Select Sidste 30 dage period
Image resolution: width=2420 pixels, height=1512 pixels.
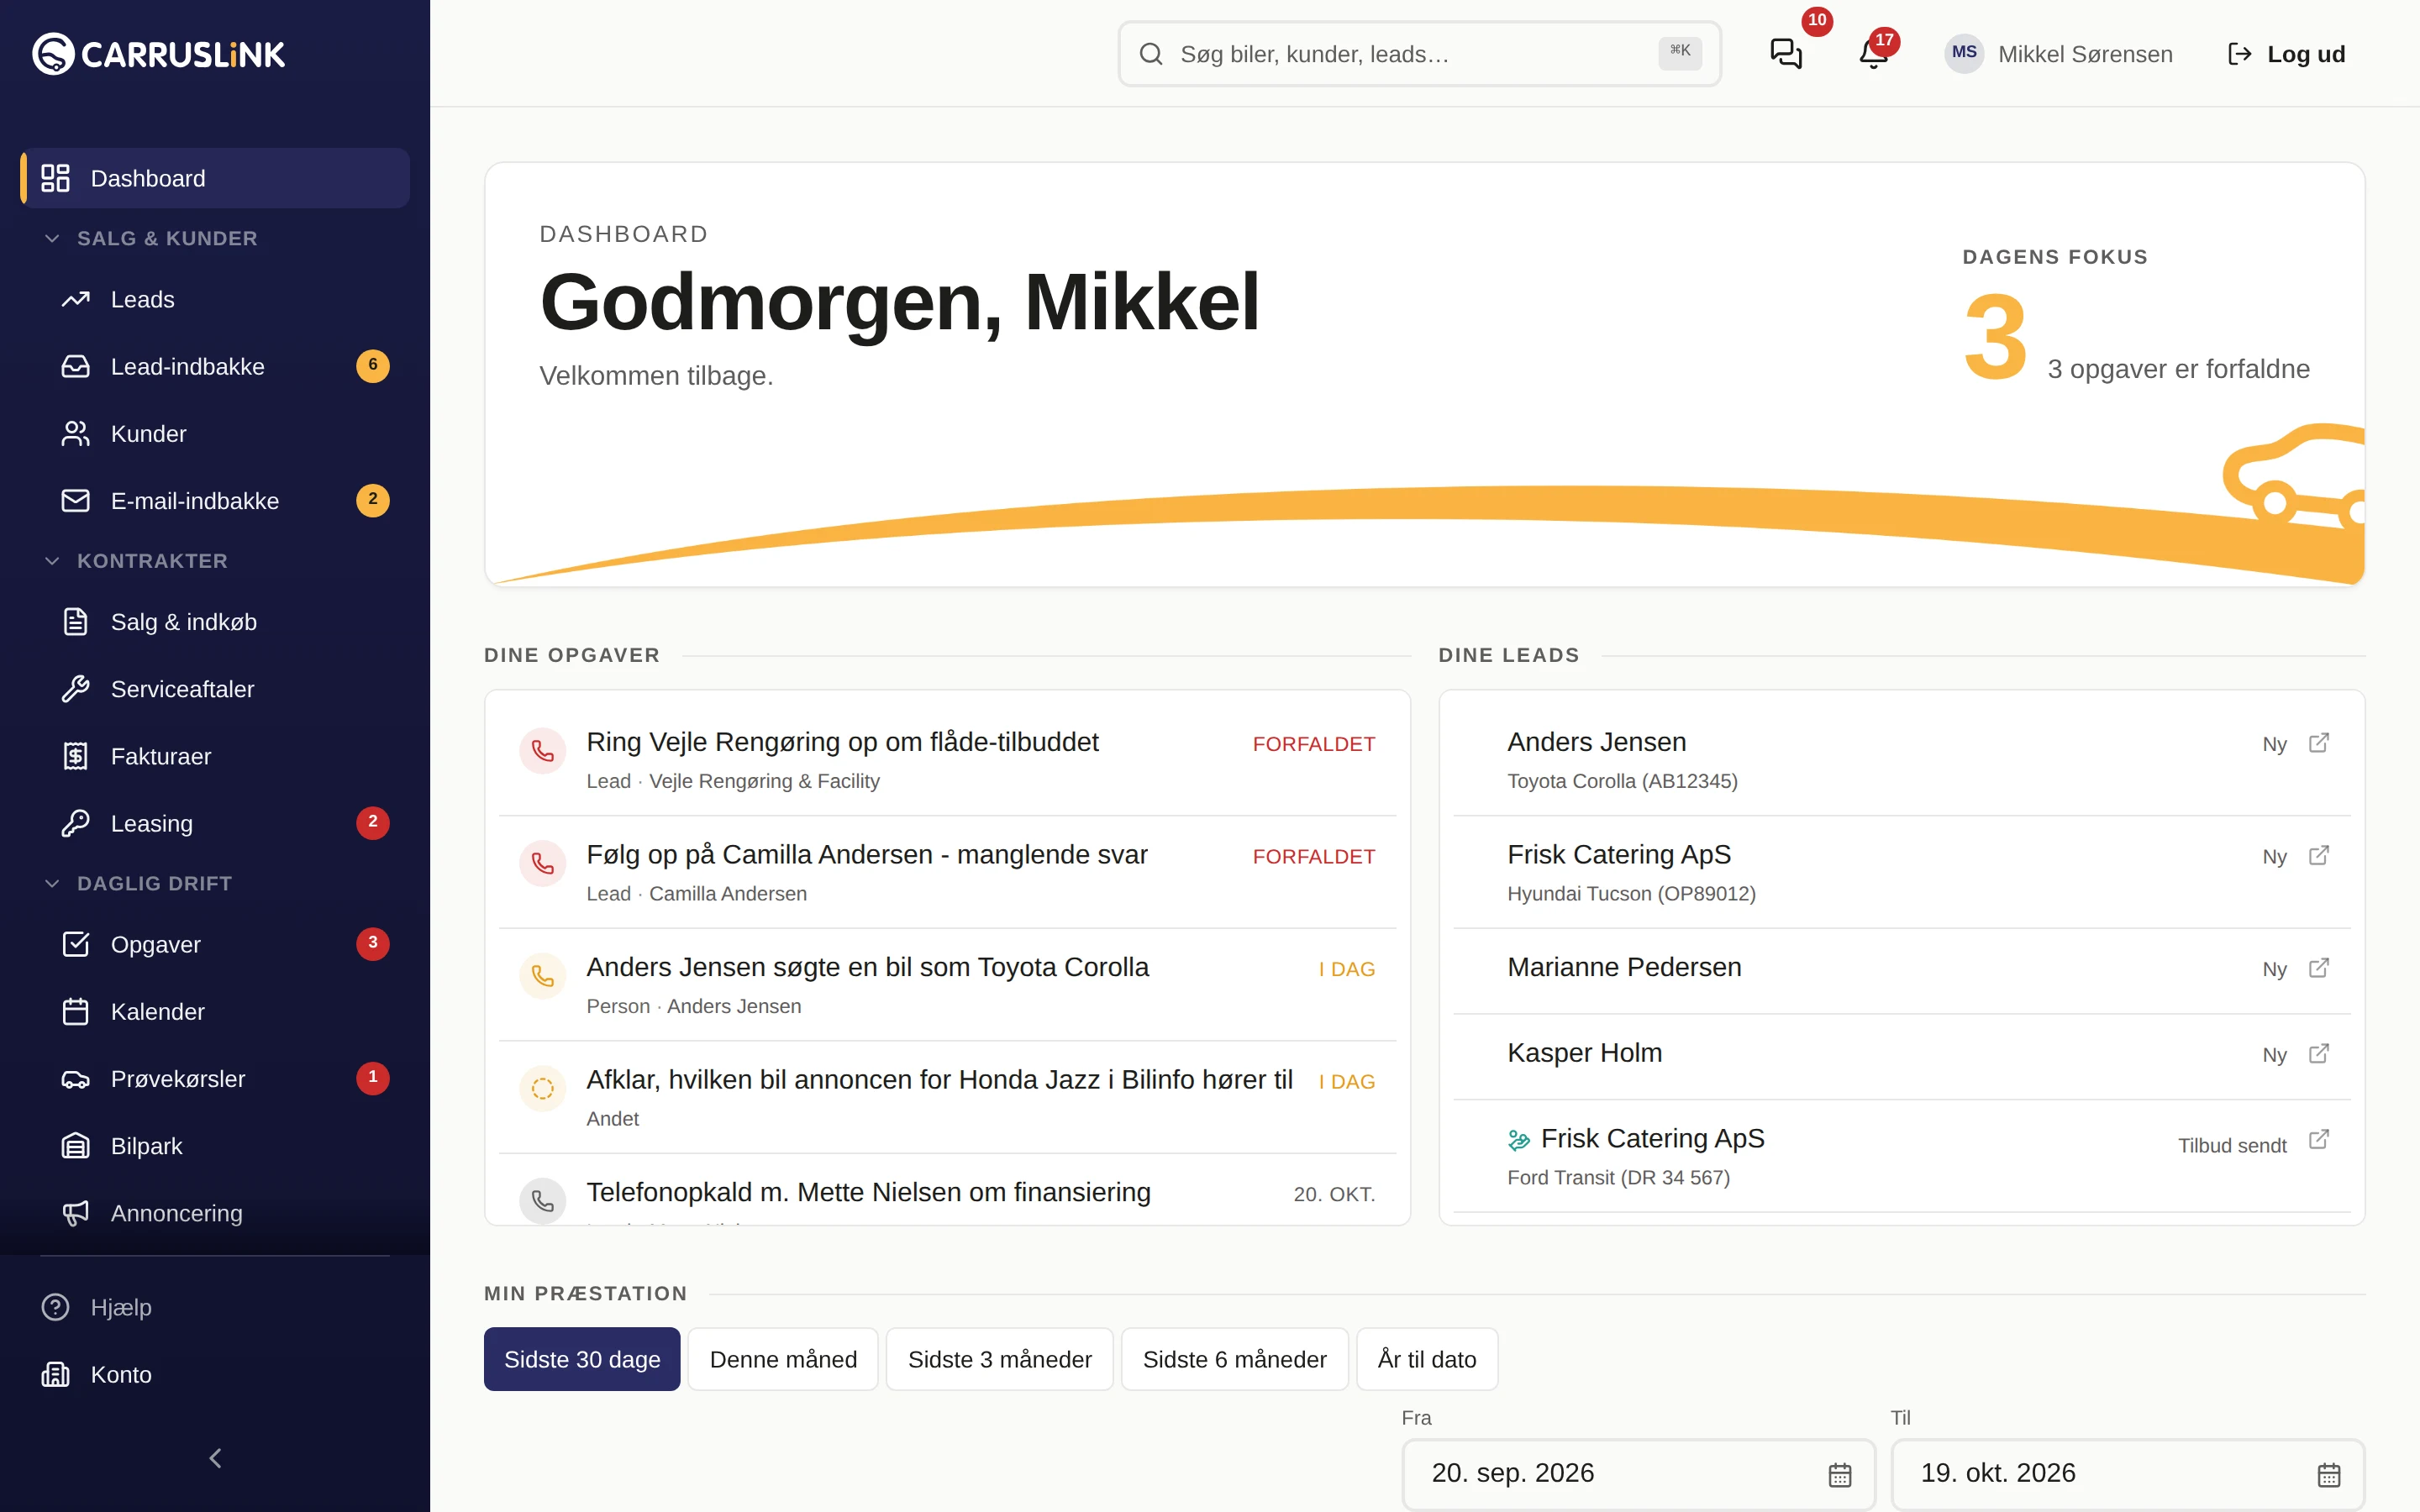pos(582,1359)
